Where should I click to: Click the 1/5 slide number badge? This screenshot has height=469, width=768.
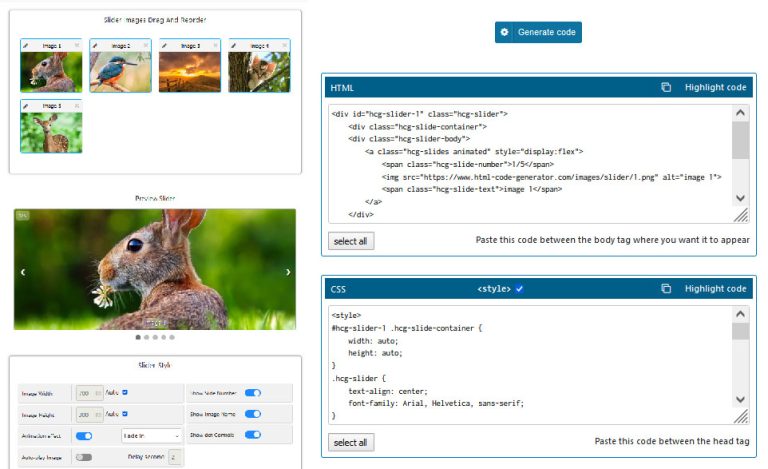[x=22, y=215]
